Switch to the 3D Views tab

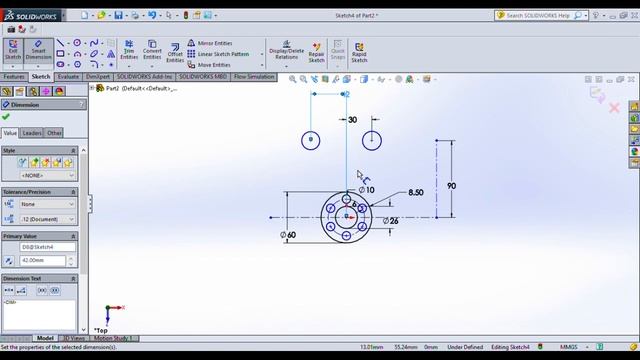74,338
